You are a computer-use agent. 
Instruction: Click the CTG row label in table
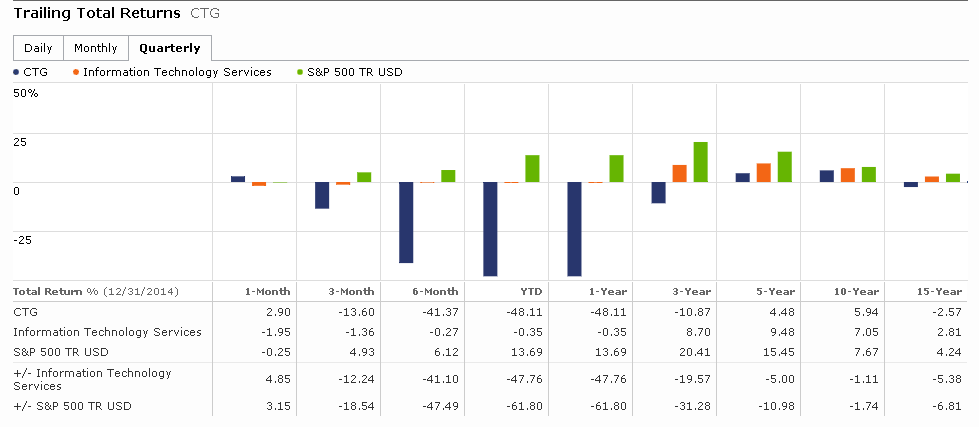tap(24, 312)
